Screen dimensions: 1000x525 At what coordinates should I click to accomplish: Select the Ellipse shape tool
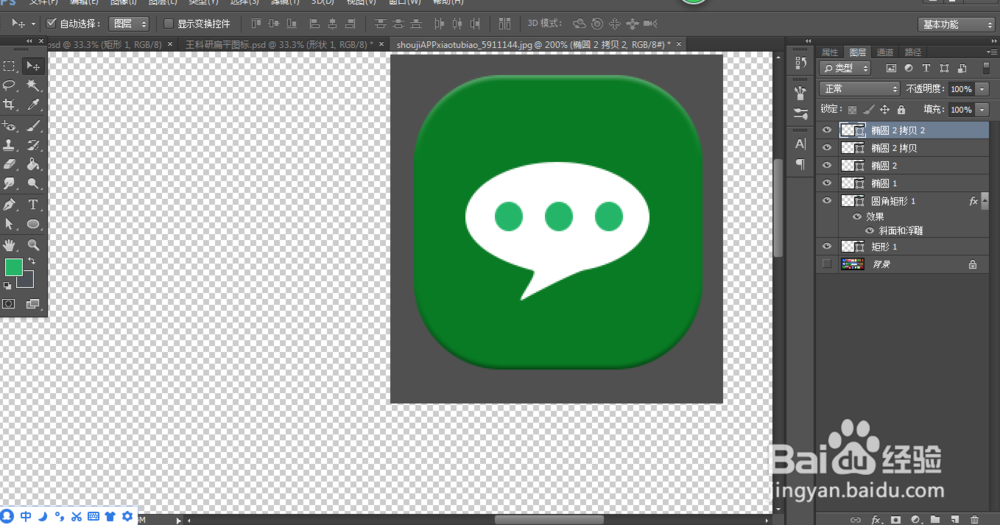33,224
